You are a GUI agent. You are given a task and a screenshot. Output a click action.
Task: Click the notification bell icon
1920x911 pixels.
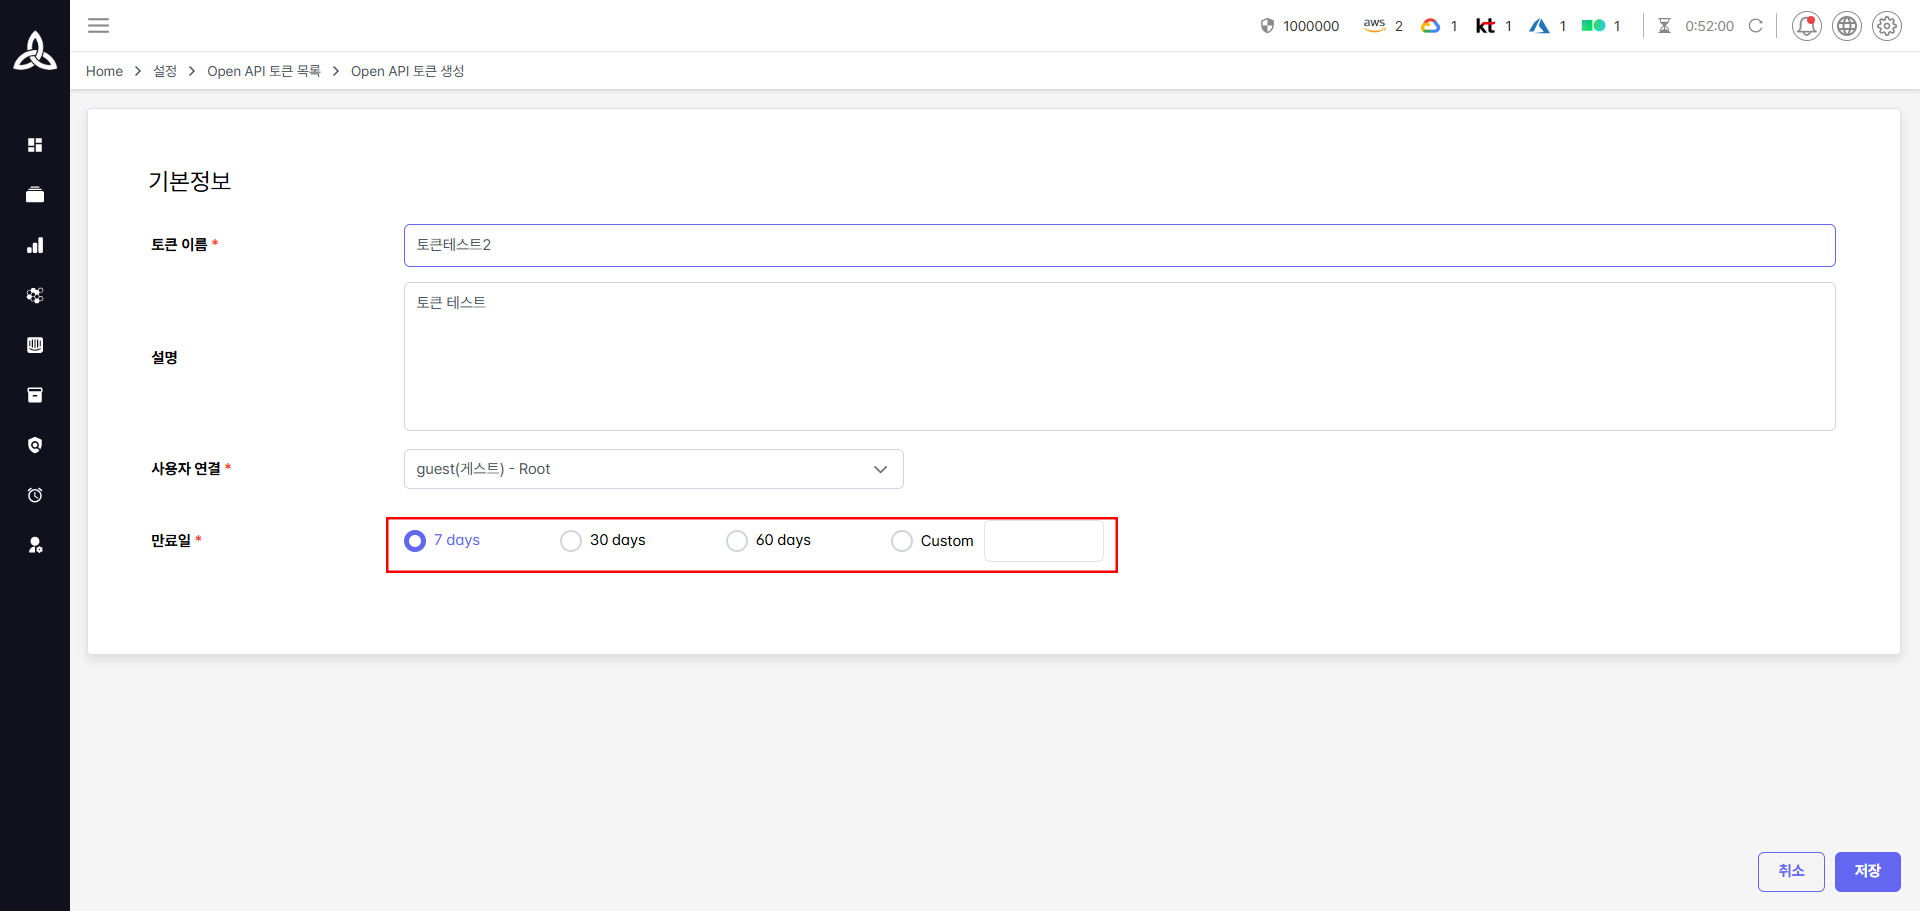[1806, 26]
